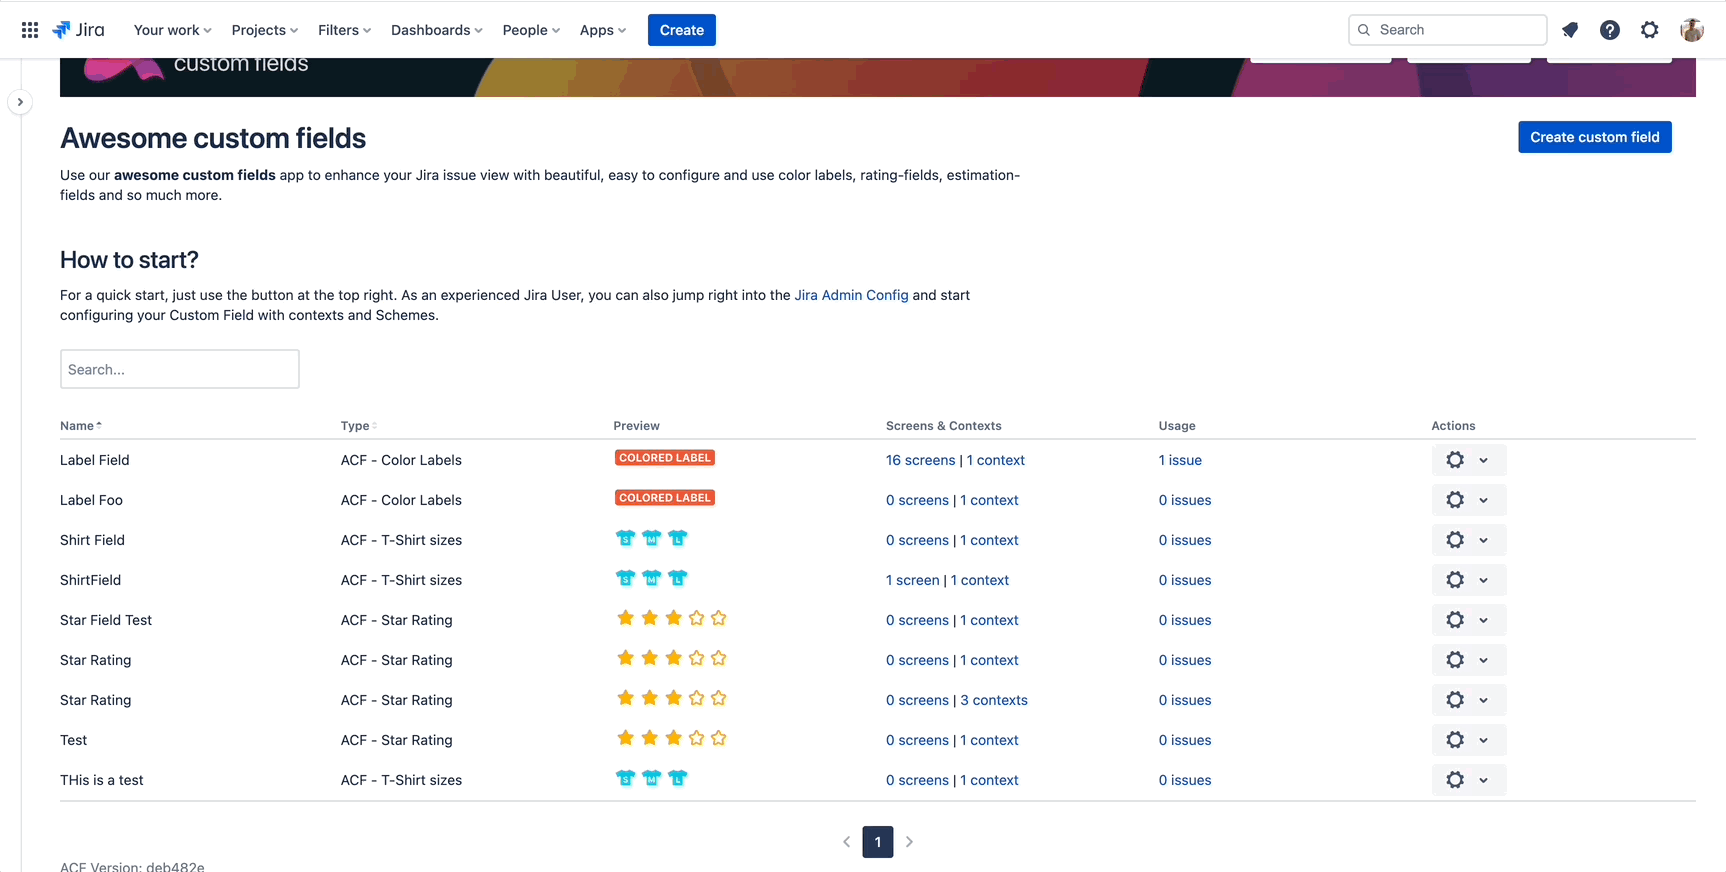1726x872 pixels.
Task: Click the Create custom field button
Action: point(1595,137)
